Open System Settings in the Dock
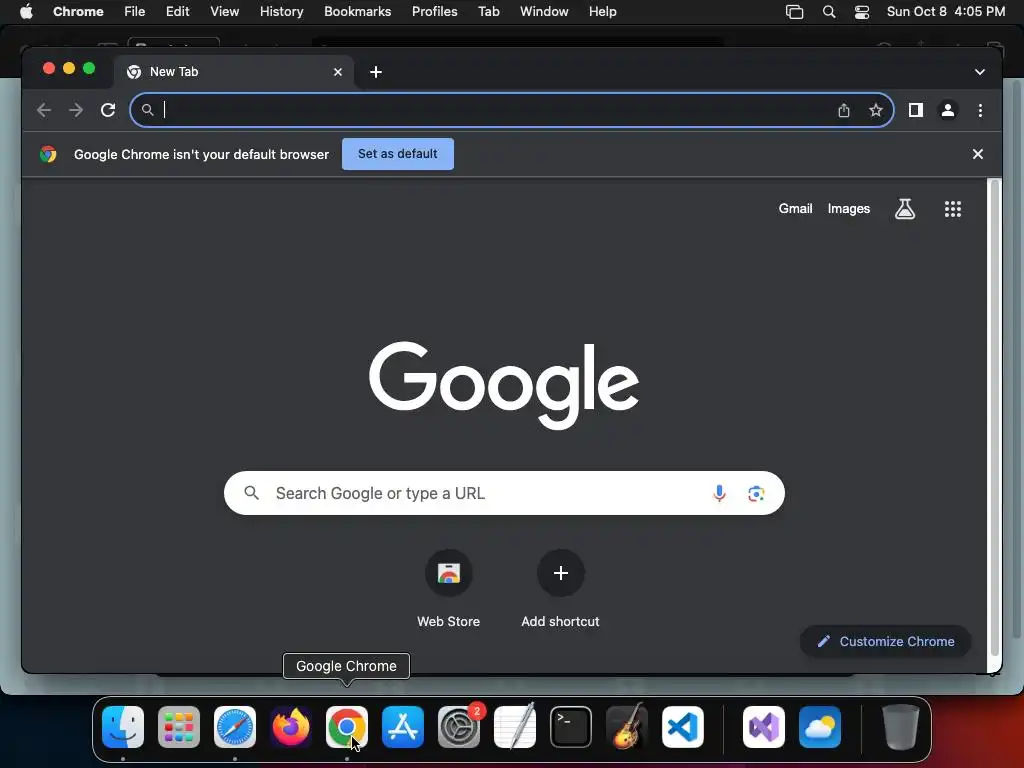Viewport: 1024px width, 768px height. point(459,727)
